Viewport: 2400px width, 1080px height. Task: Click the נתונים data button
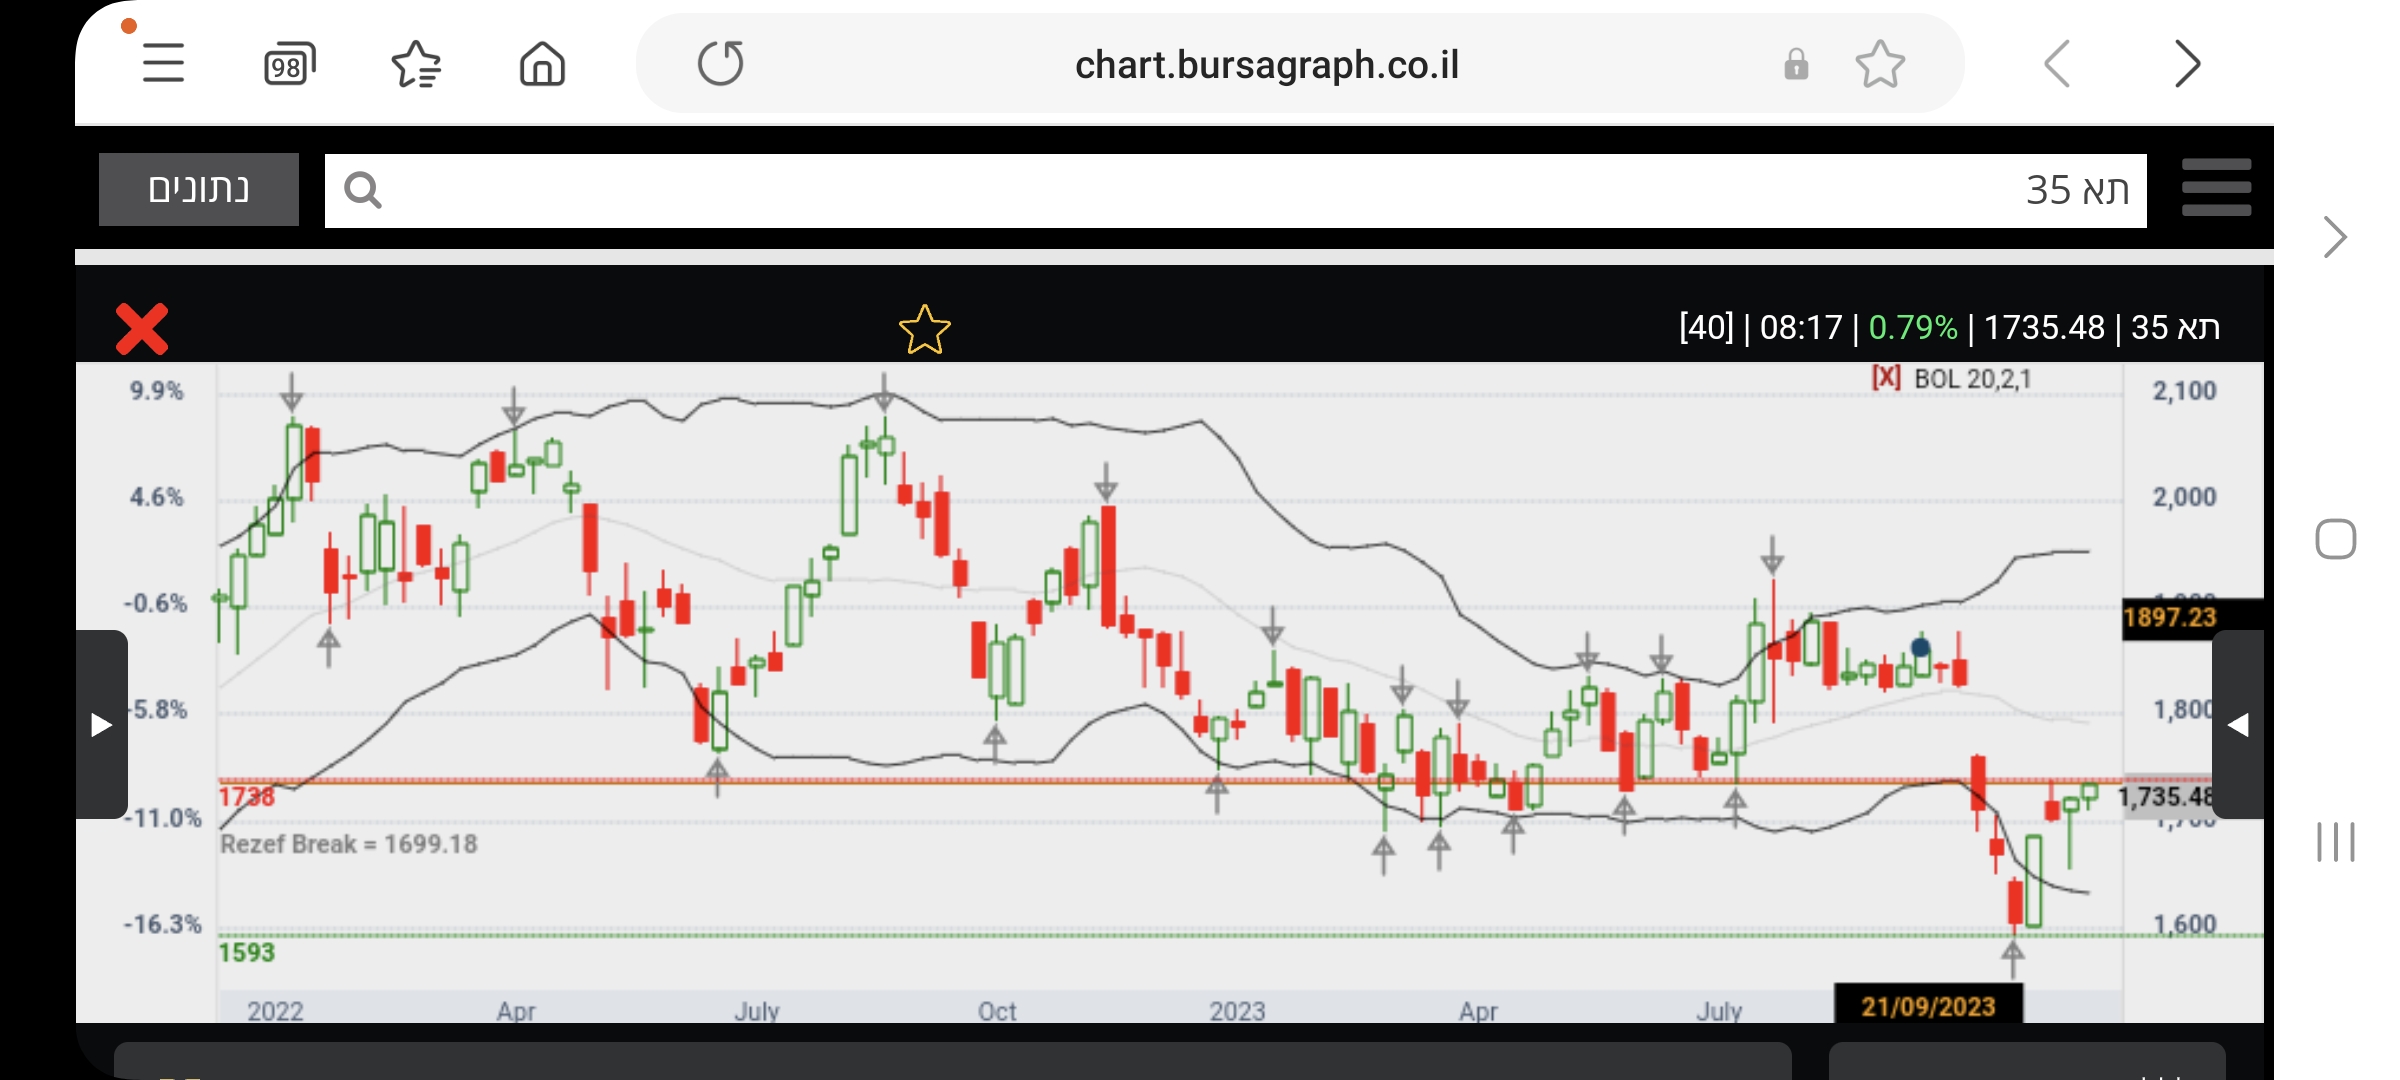coord(199,189)
